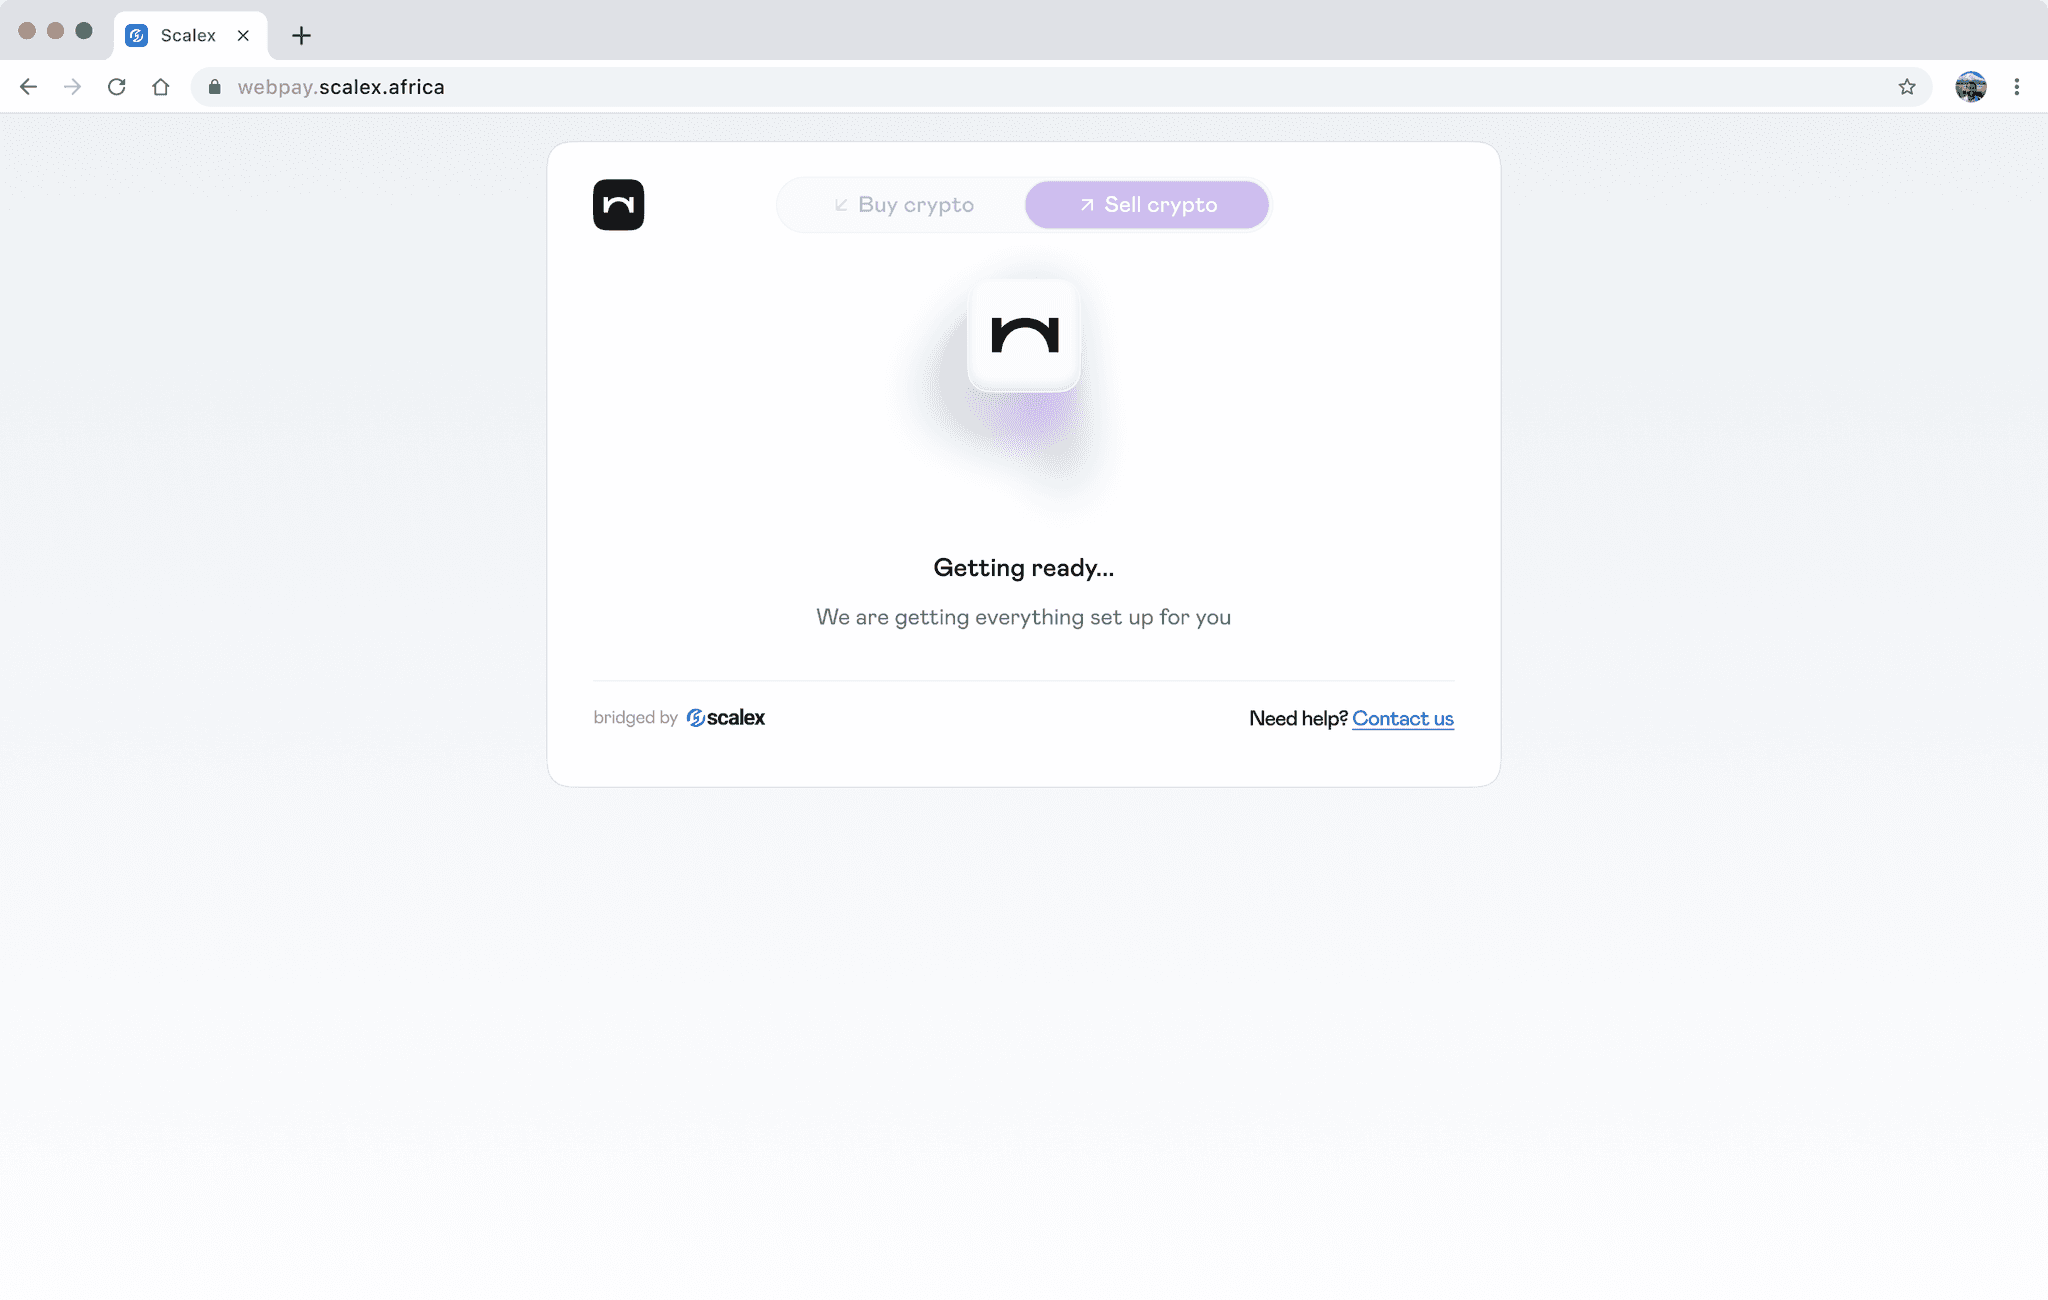The image size is (2048, 1300).
Task: Click the scalex brand logo
Action: (726, 718)
